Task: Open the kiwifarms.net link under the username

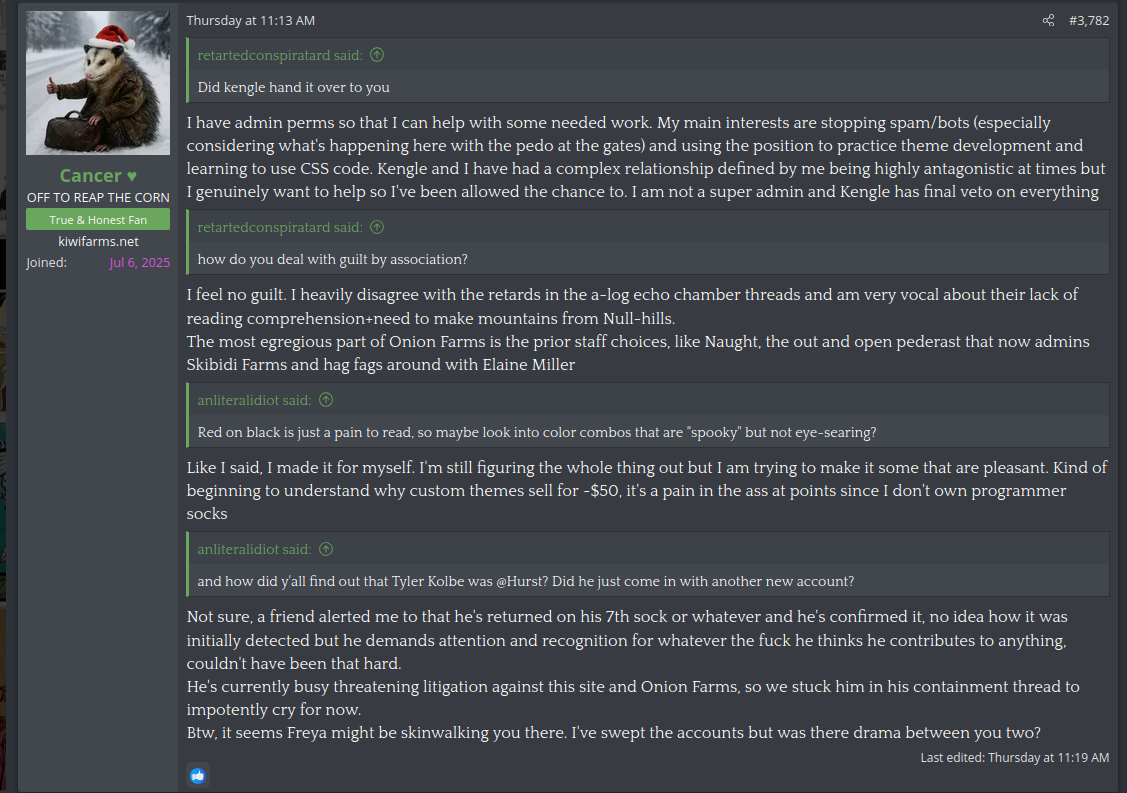Action: (x=97, y=241)
